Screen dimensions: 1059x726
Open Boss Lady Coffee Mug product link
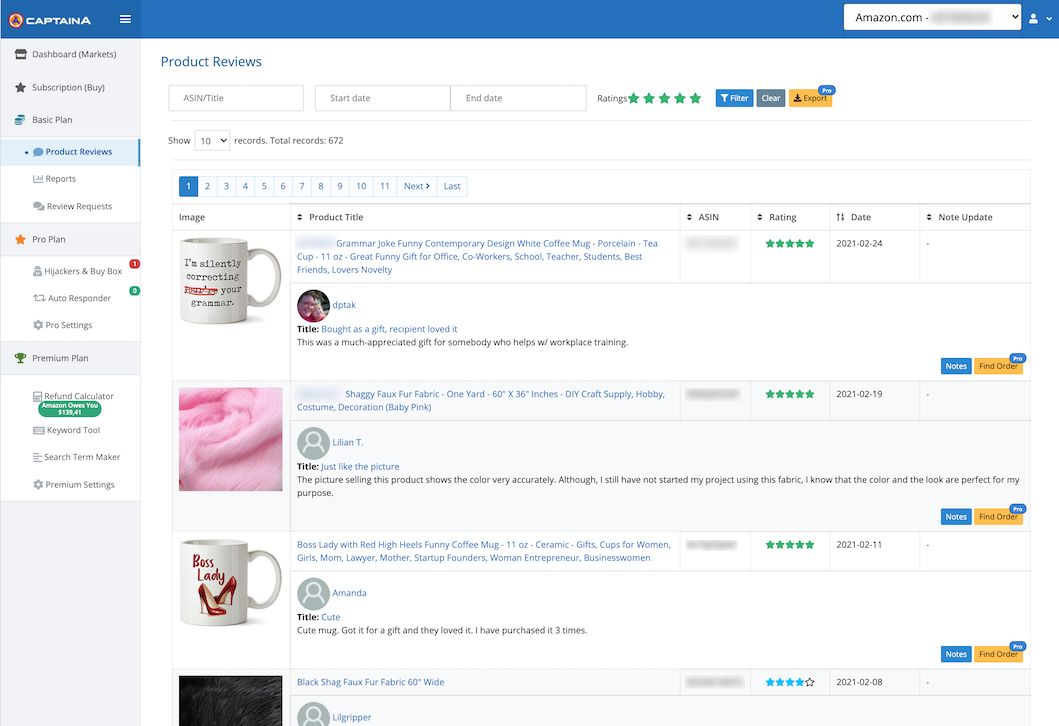pos(484,551)
